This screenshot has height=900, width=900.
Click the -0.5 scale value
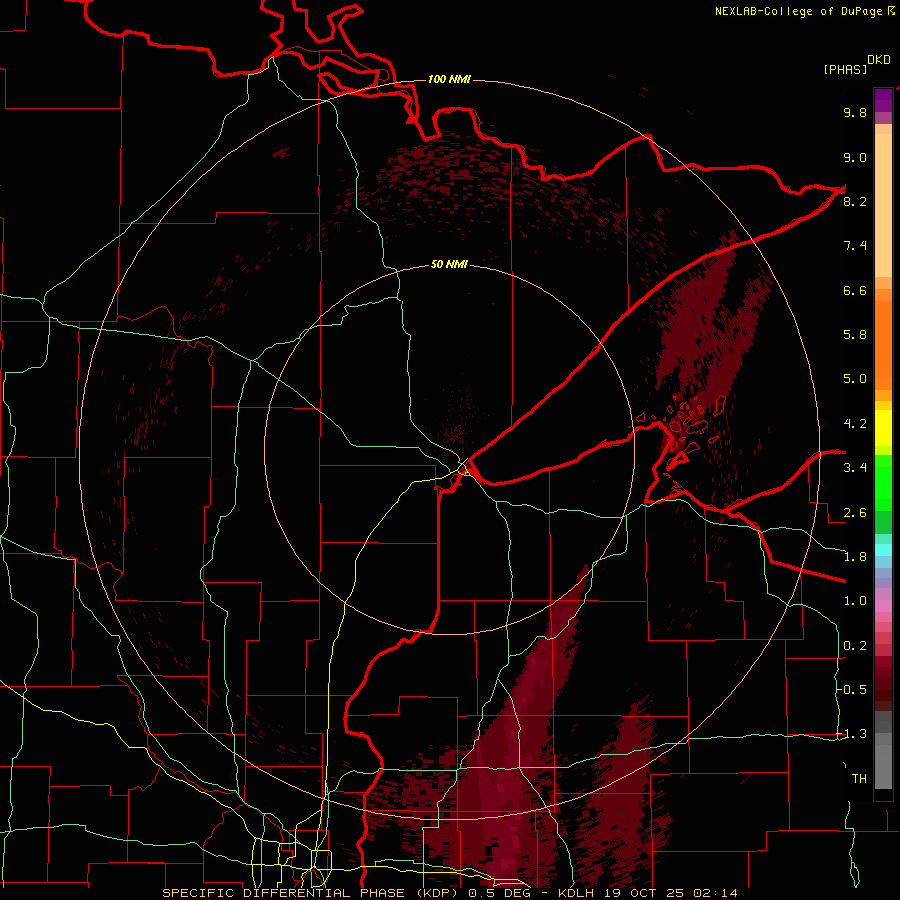[x=852, y=690]
